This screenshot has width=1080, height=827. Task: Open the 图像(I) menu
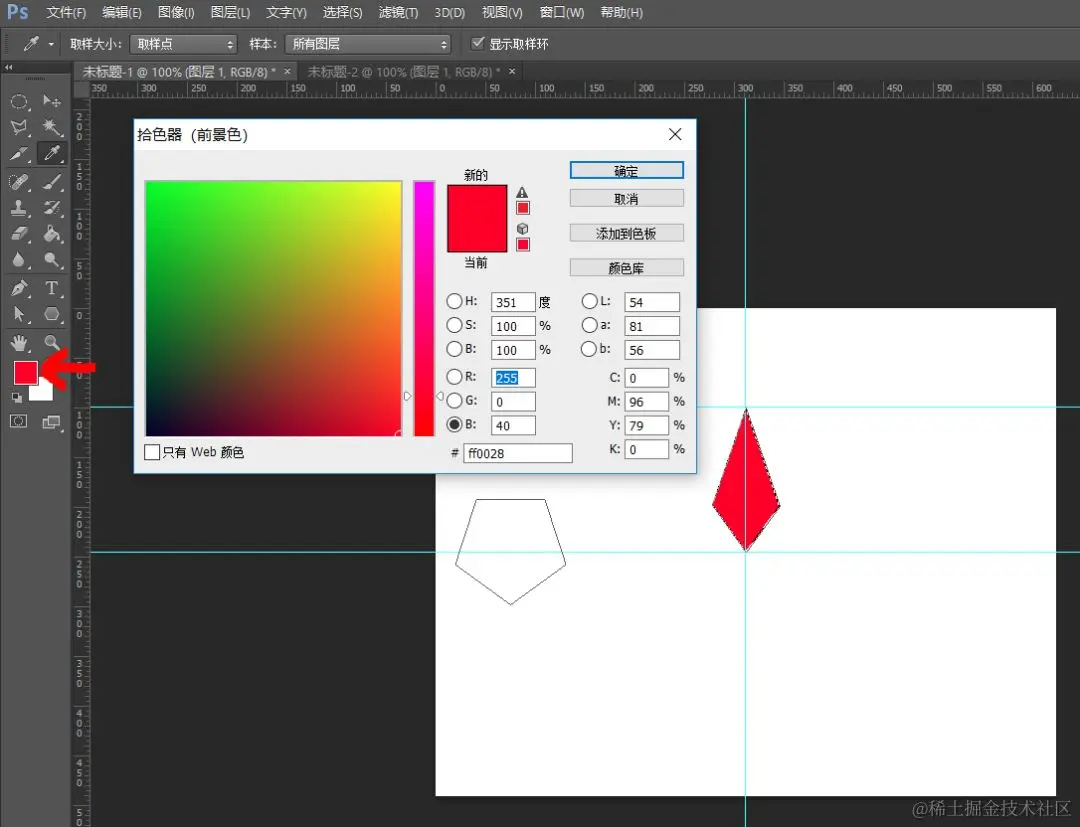click(176, 12)
